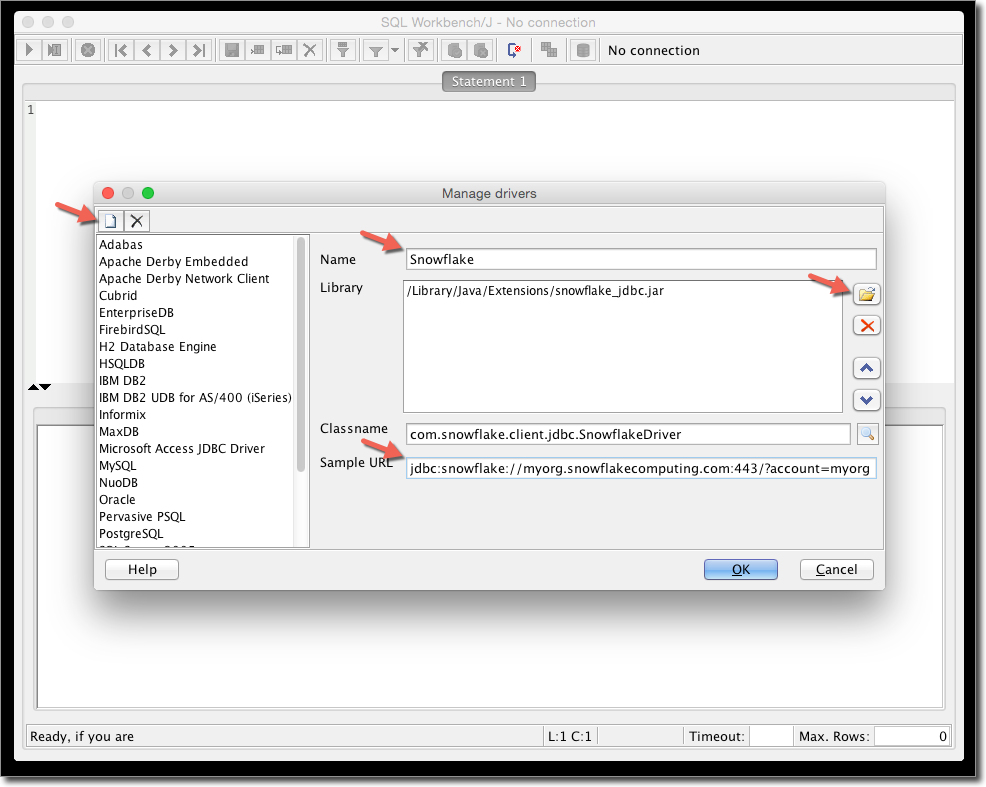The image size is (986, 787).
Task: Edit the Sample URL field
Action: [x=640, y=467]
